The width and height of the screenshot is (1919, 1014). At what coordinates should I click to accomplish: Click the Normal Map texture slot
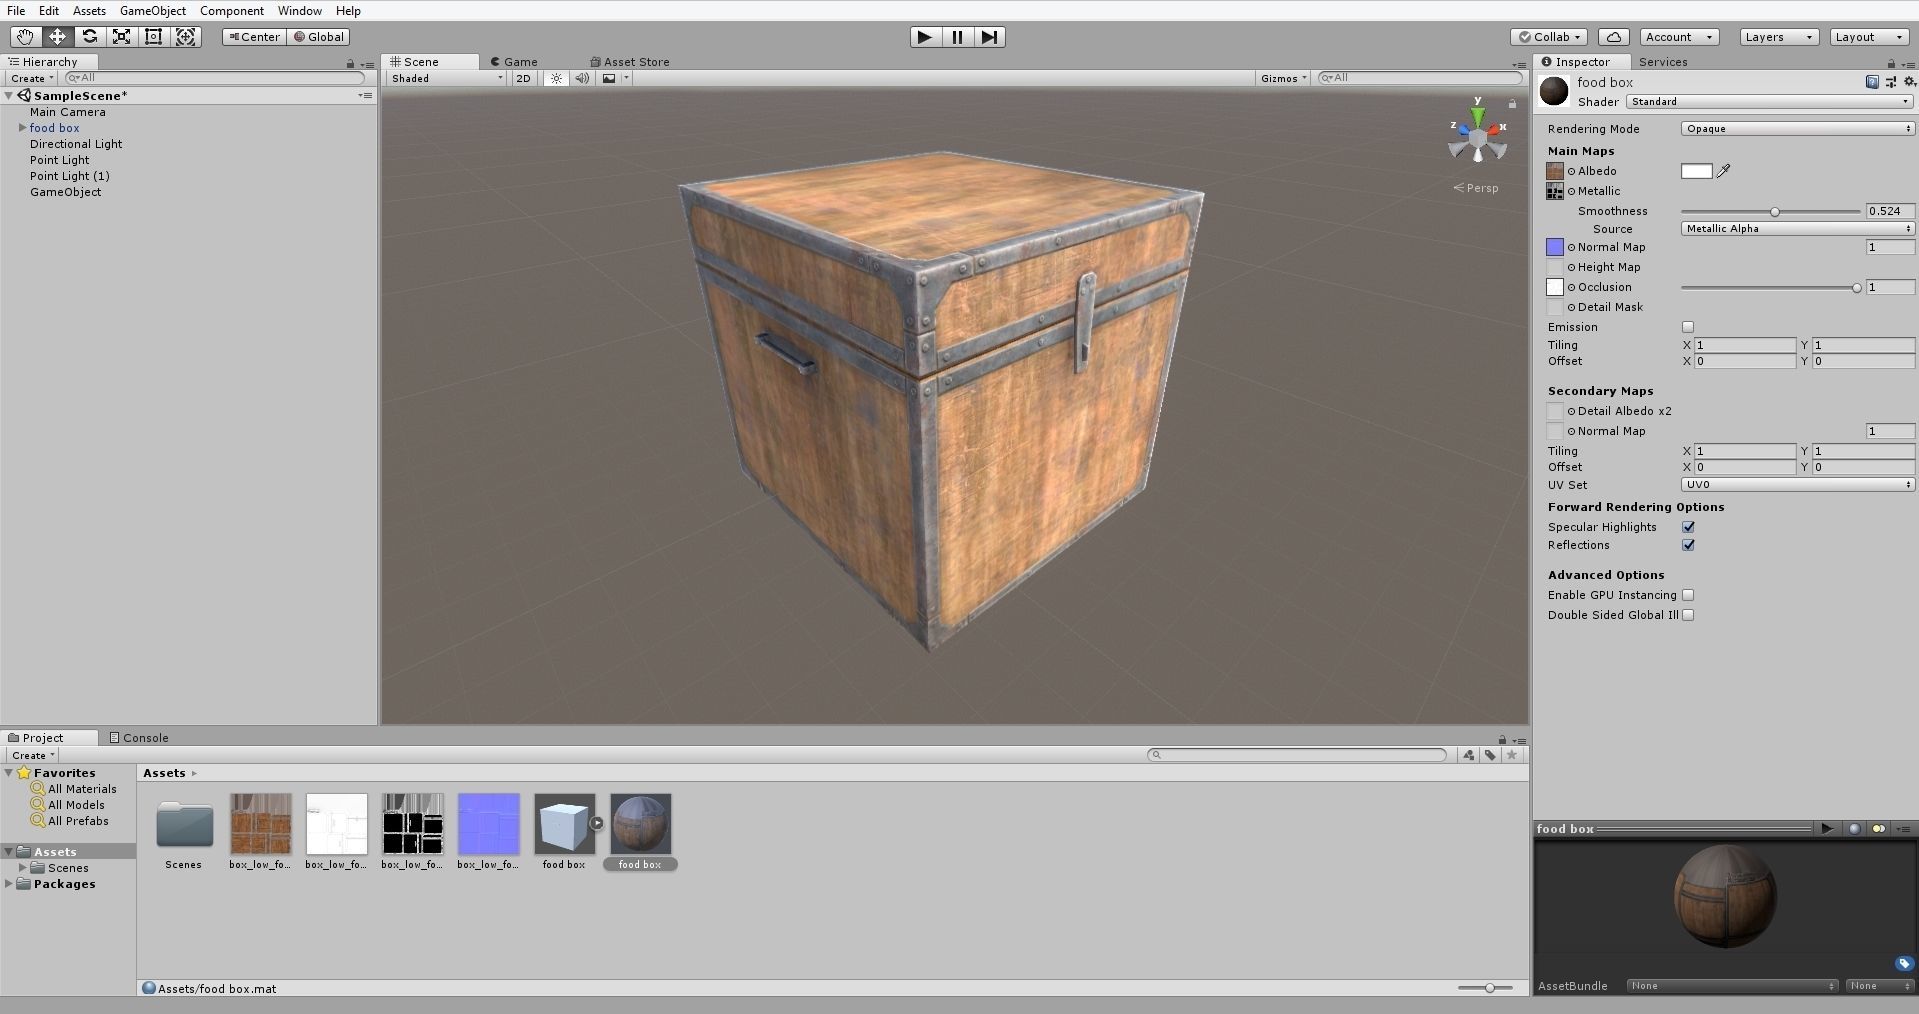1555,247
